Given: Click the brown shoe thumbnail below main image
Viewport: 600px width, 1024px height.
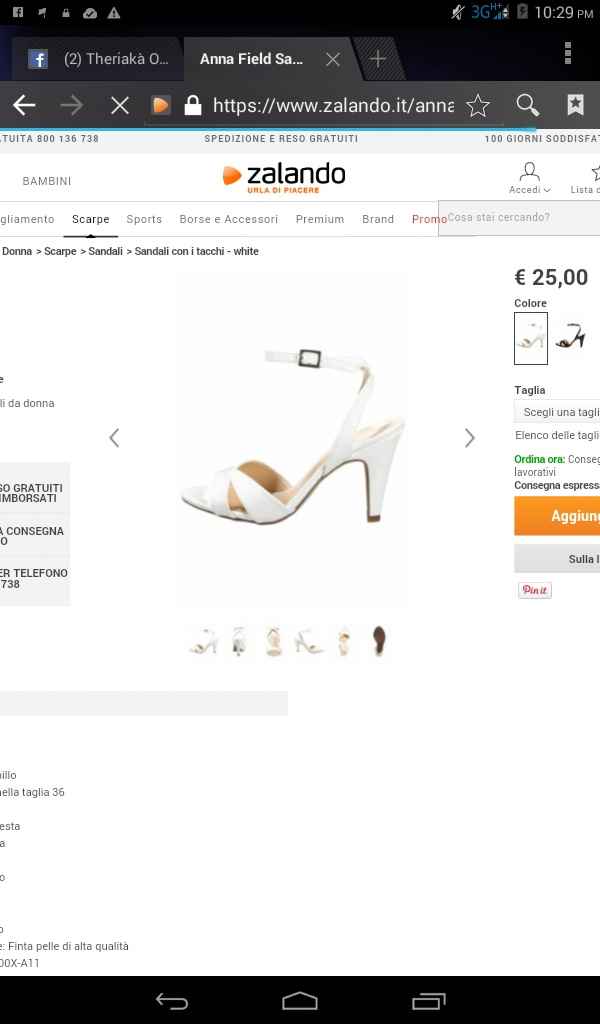Looking at the screenshot, I should (378, 640).
